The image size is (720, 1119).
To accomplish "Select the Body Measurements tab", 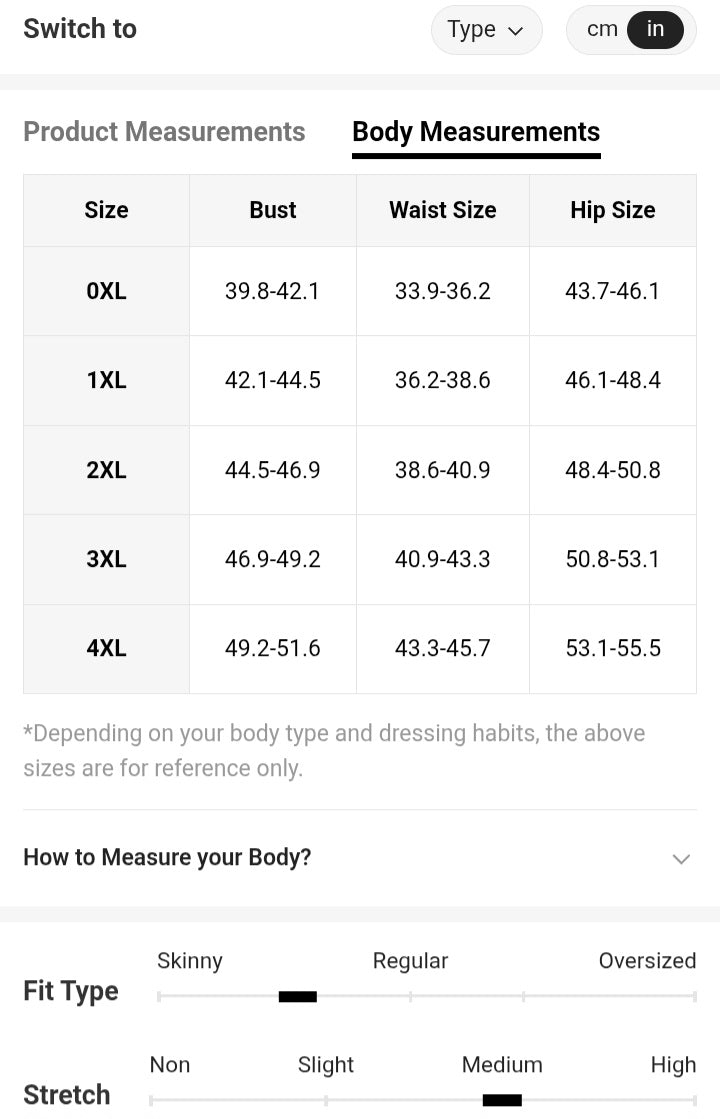I will coord(476,132).
